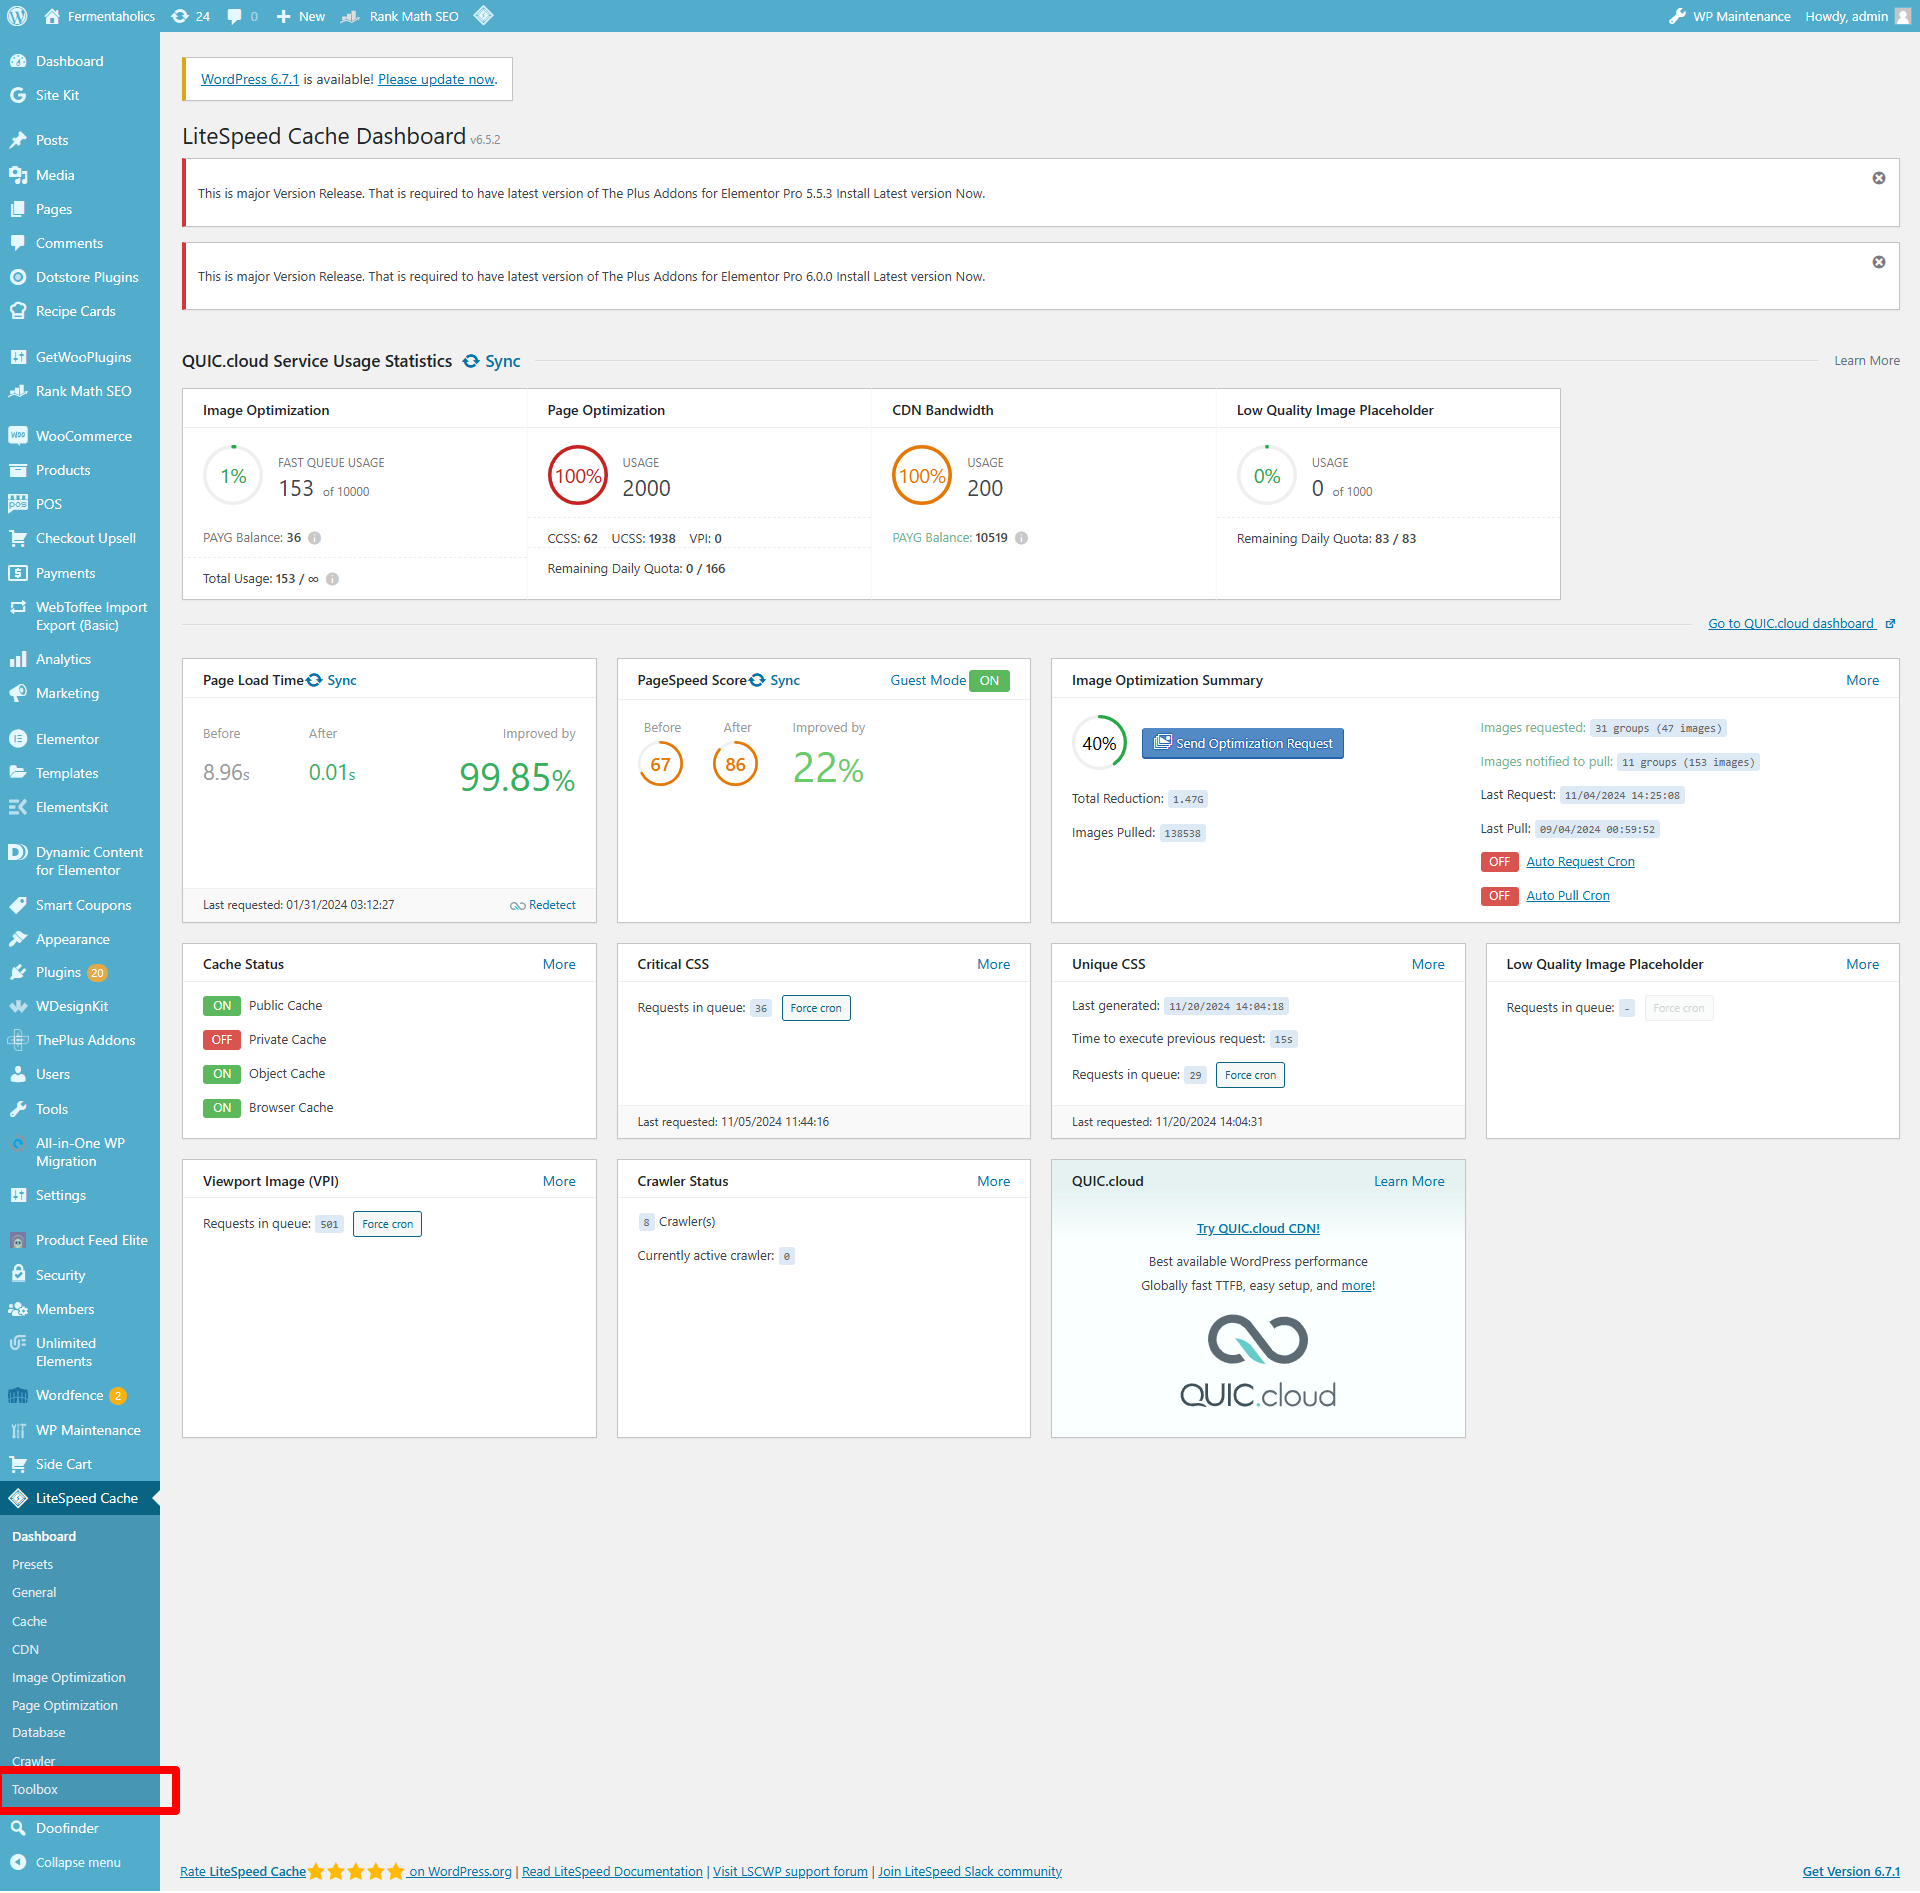Toggle the Auto Request Cron OFF badge

[1499, 862]
